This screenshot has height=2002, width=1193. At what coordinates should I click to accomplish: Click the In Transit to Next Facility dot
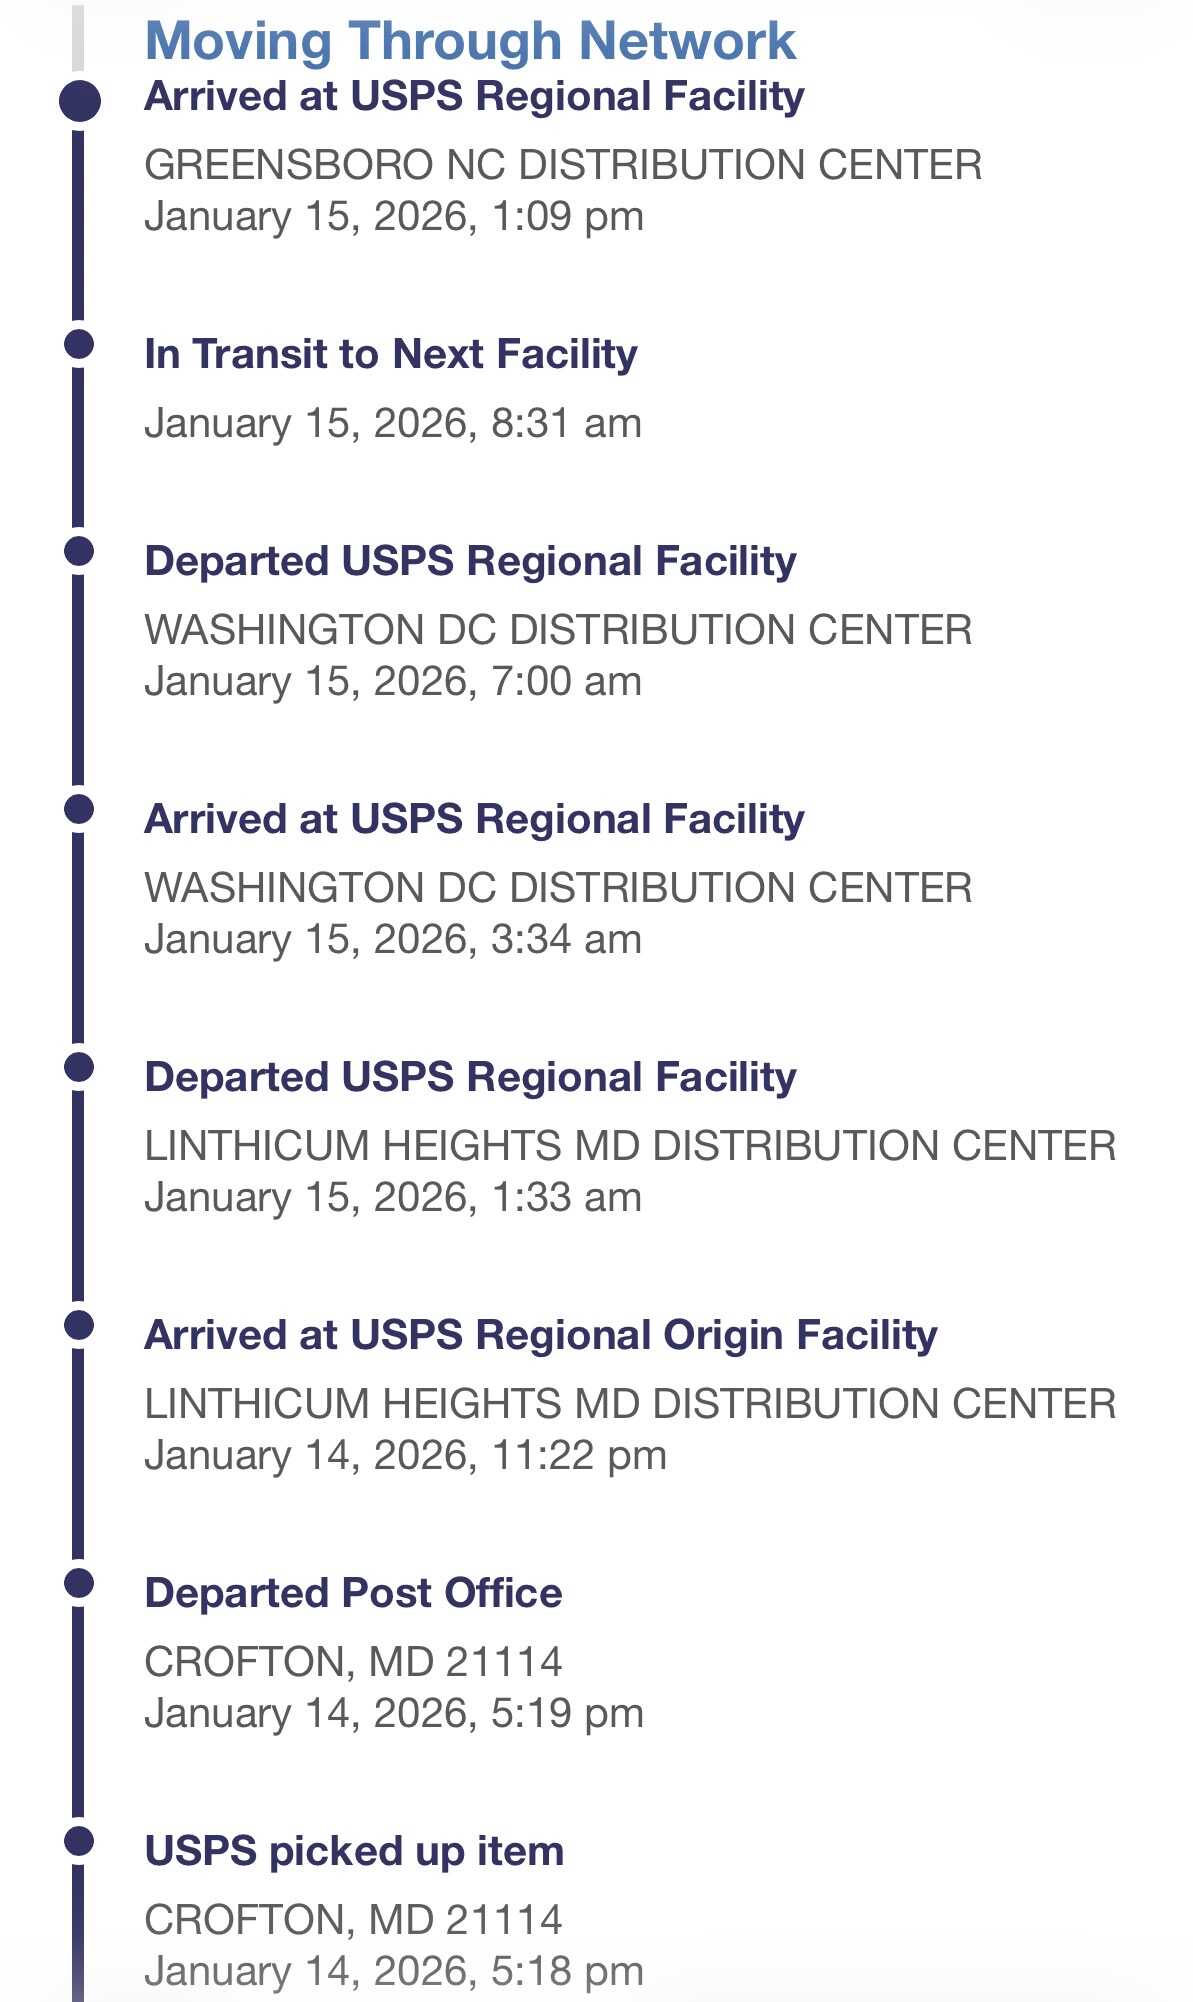79,345
